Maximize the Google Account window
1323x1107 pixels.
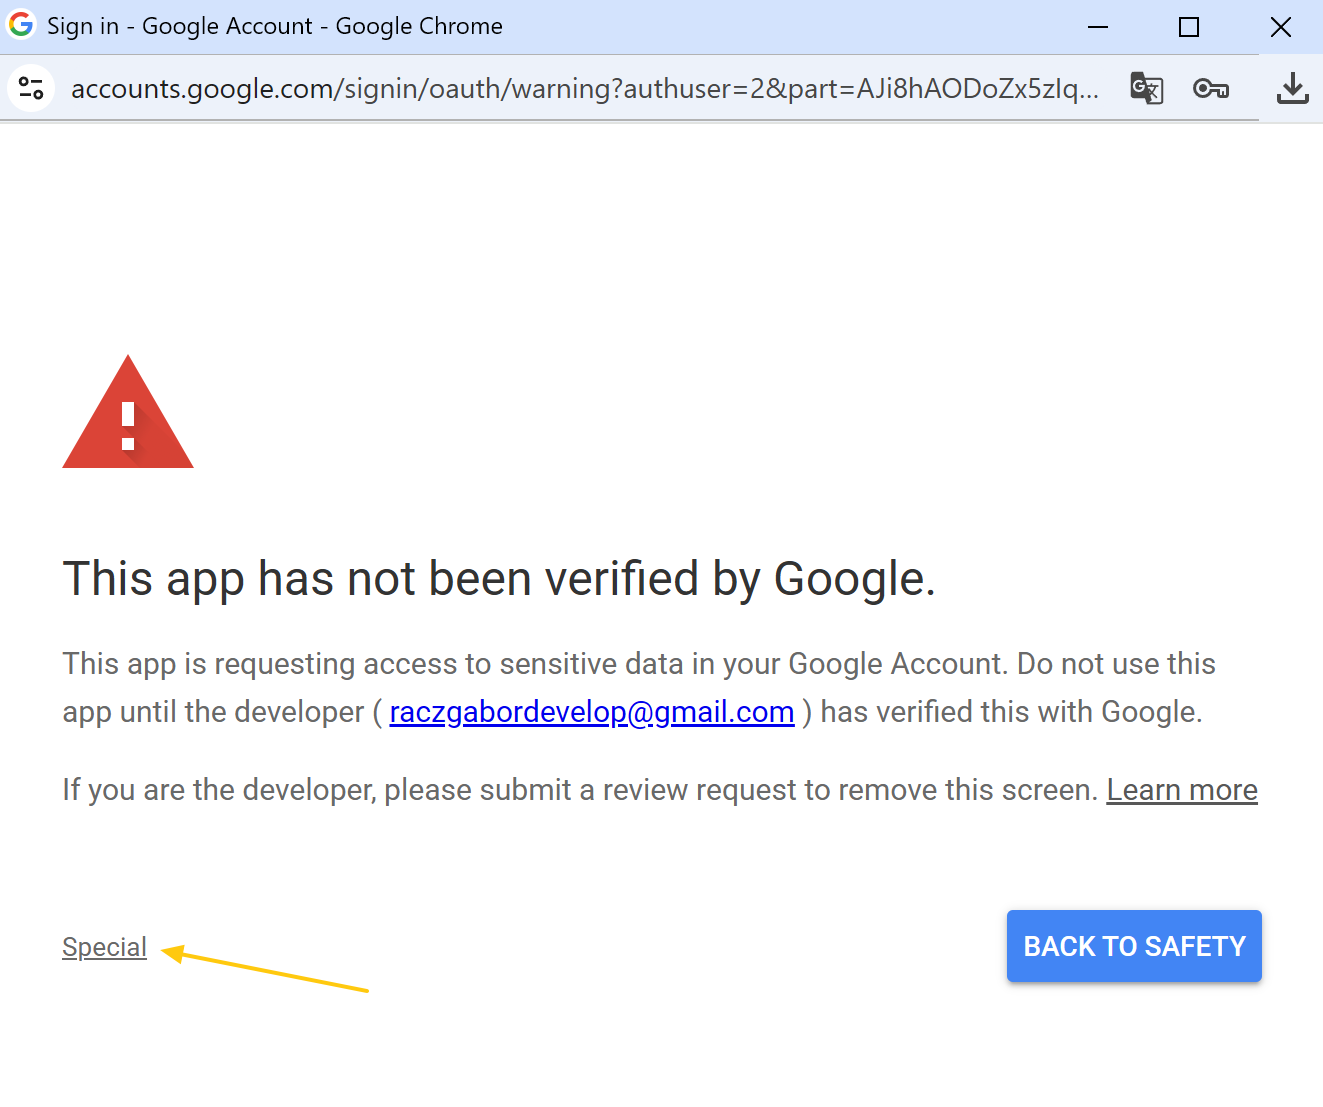1189,27
